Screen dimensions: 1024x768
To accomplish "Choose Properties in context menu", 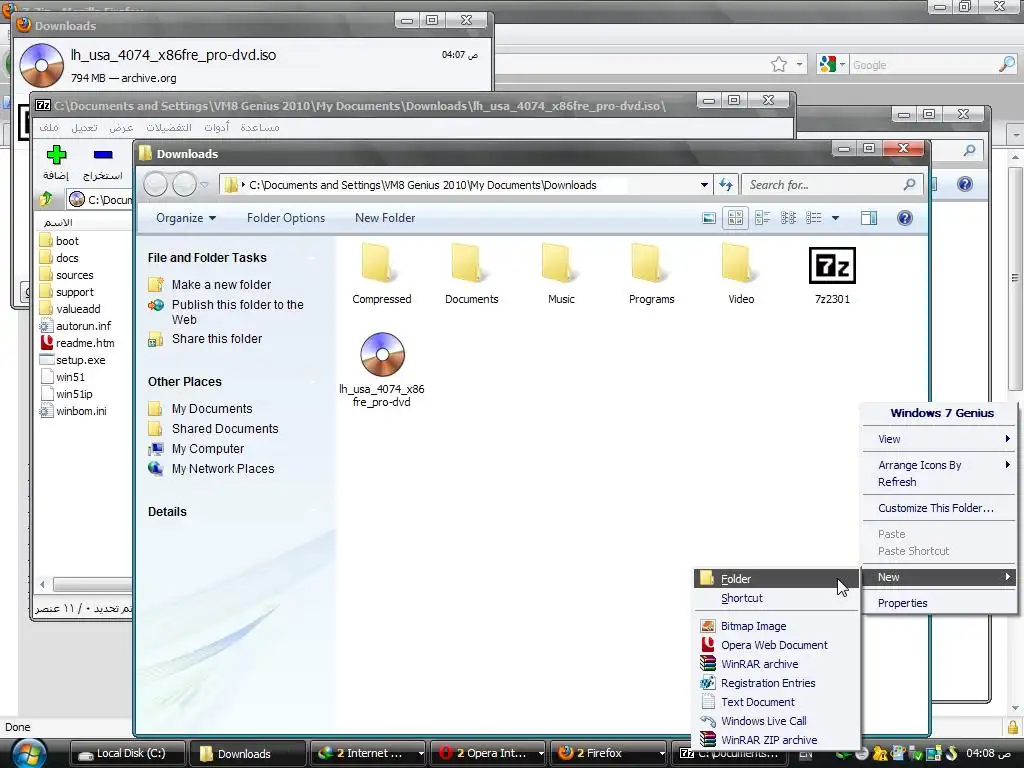I will pyautogui.click(x=938, y=603).
